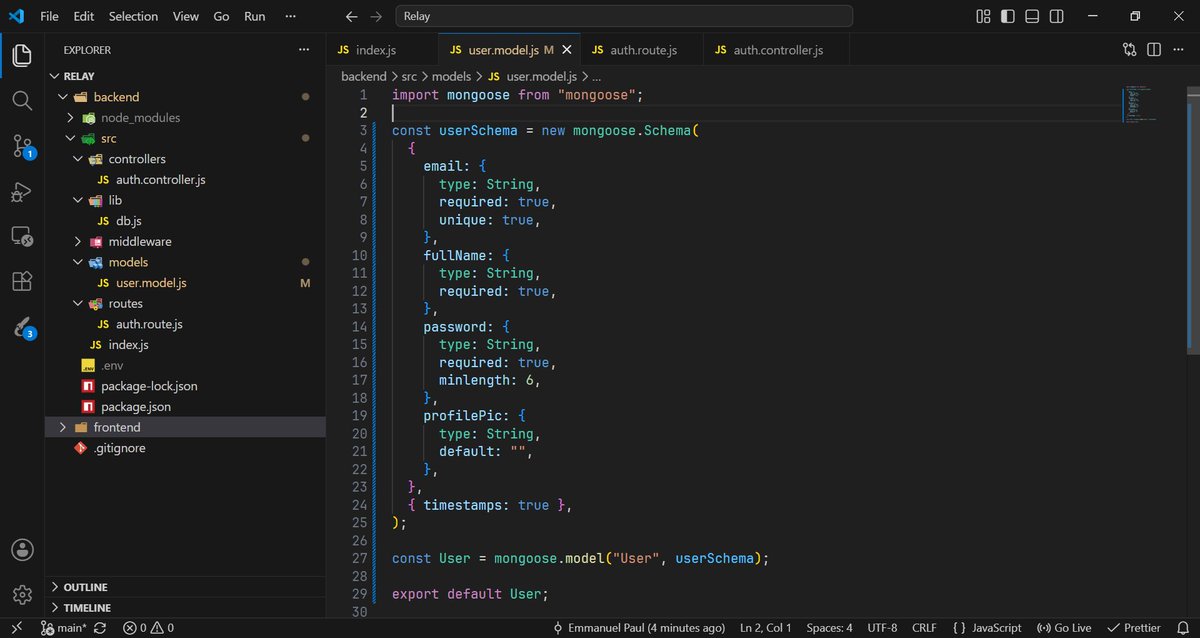This screenshot has width=1200, height=638.
Task: Open package-lock.json in the explorer
Action: [185, 386]
